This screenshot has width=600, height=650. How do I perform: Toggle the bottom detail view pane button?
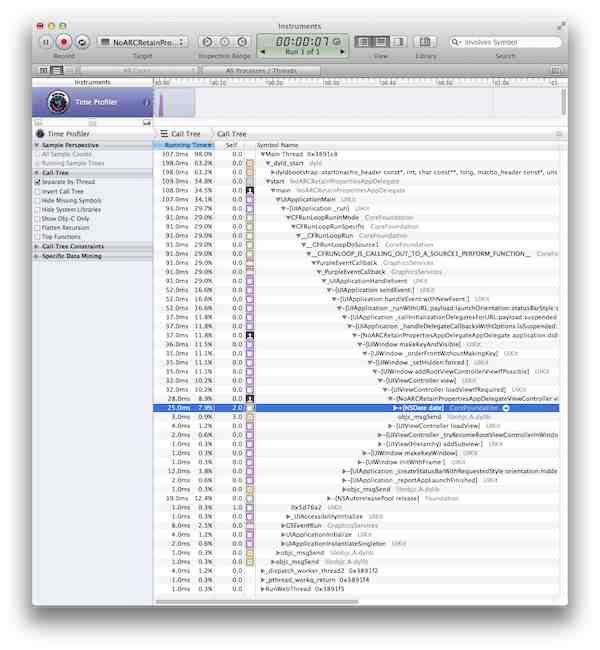[380, 42]
